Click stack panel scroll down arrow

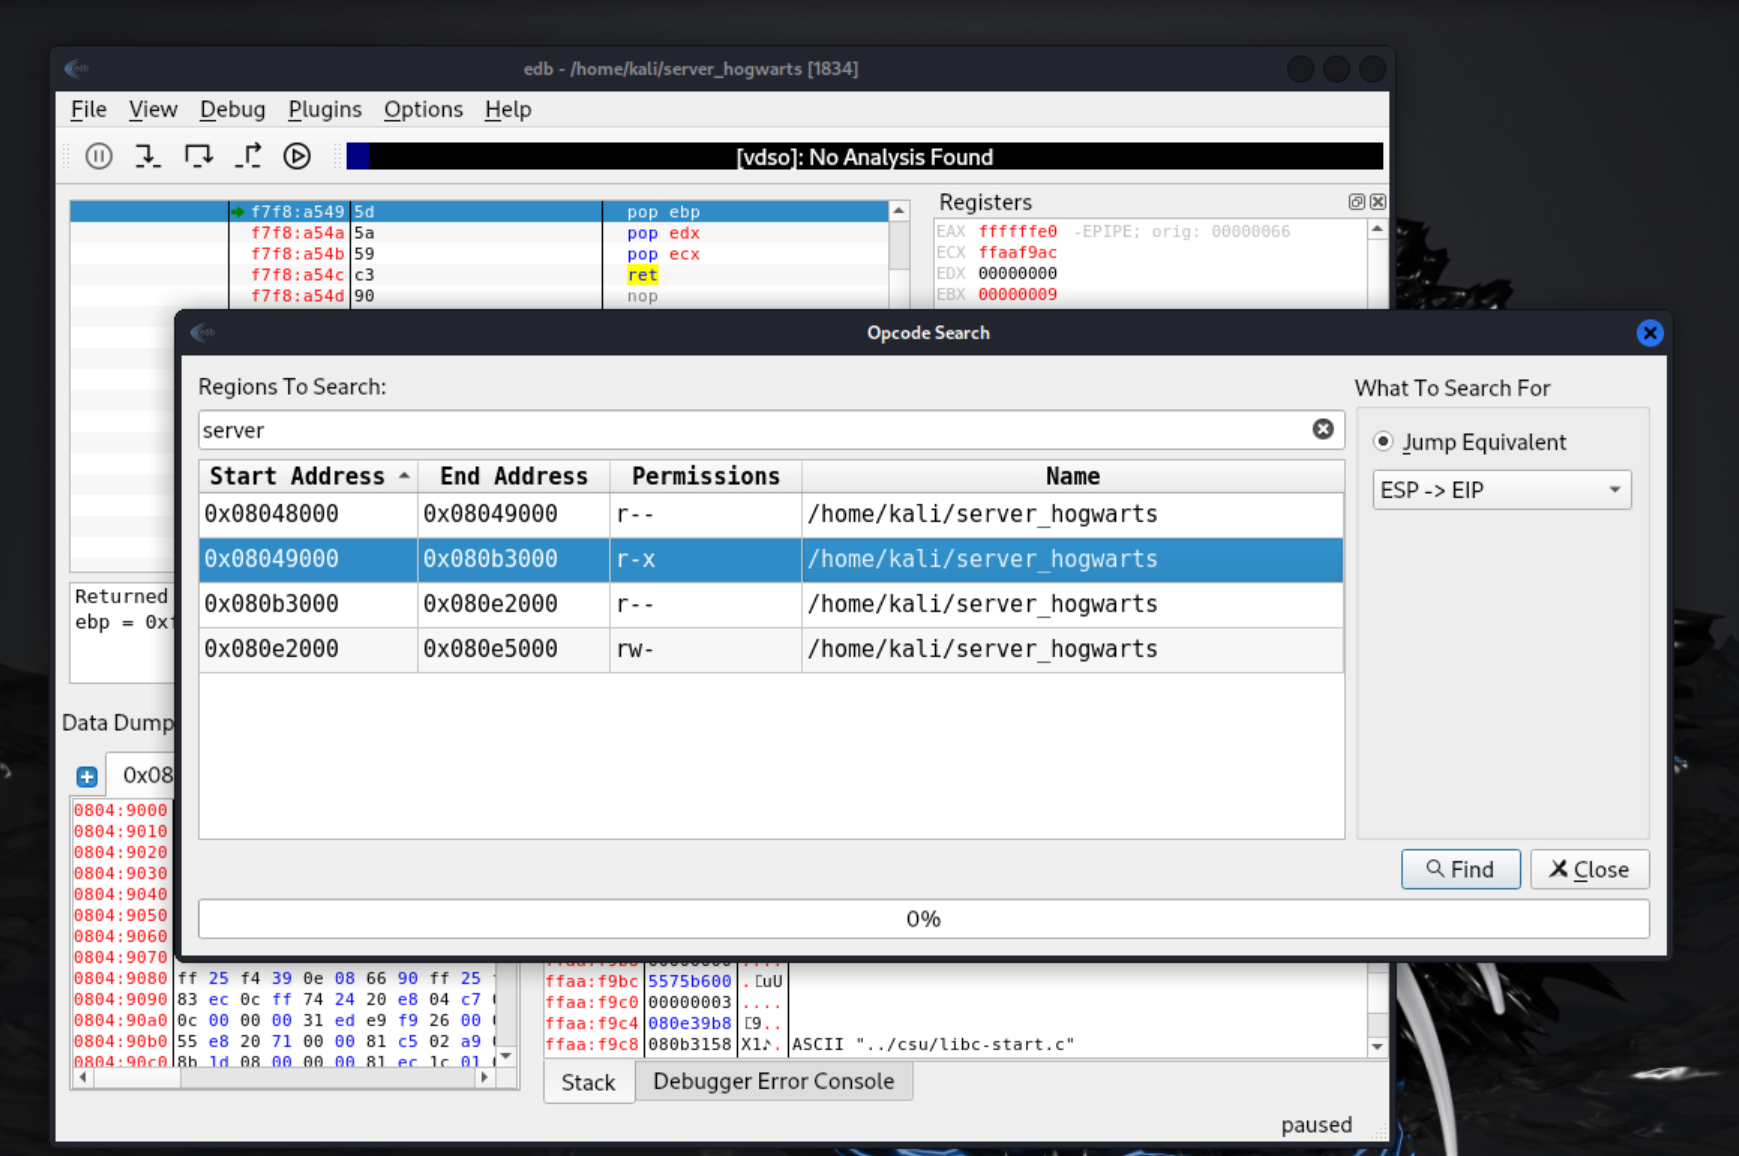pos(1377,1047)
